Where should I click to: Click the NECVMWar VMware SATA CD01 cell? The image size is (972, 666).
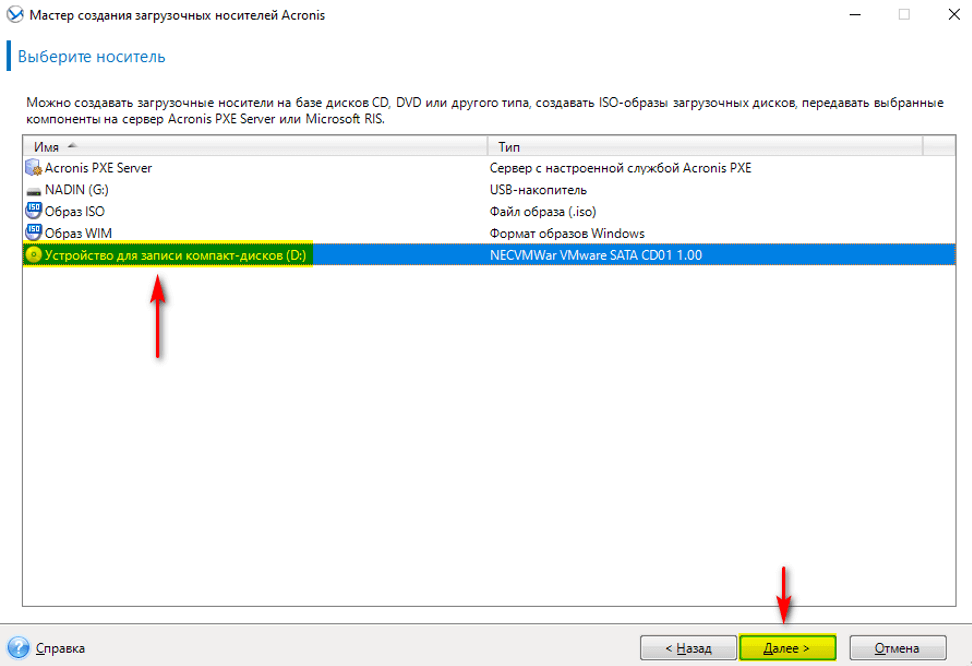click(x=596, y=255)
